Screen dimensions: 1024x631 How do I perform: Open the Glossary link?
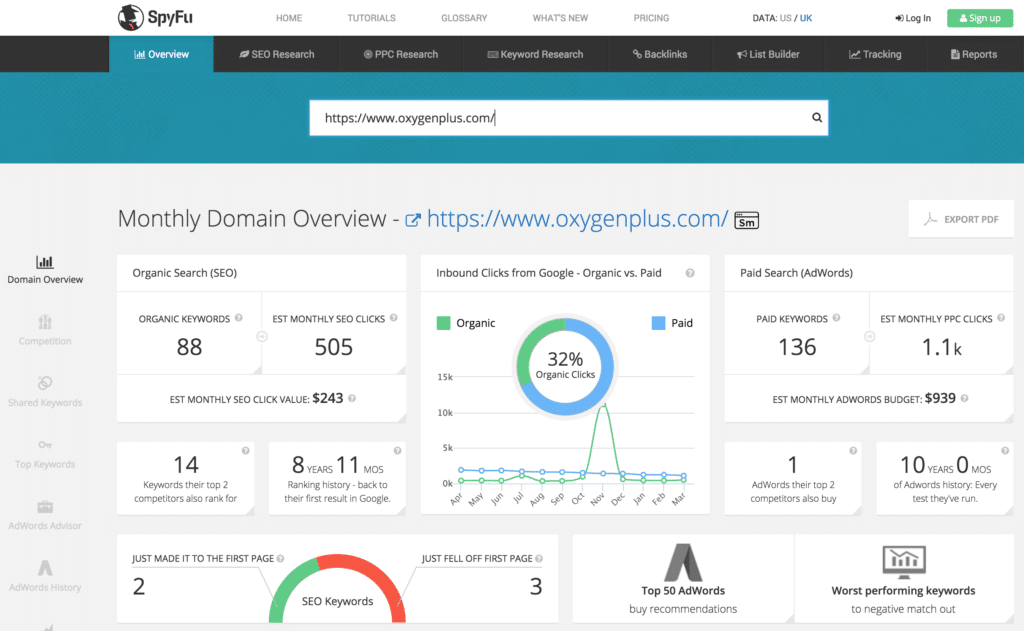click(x=464, y=18)
